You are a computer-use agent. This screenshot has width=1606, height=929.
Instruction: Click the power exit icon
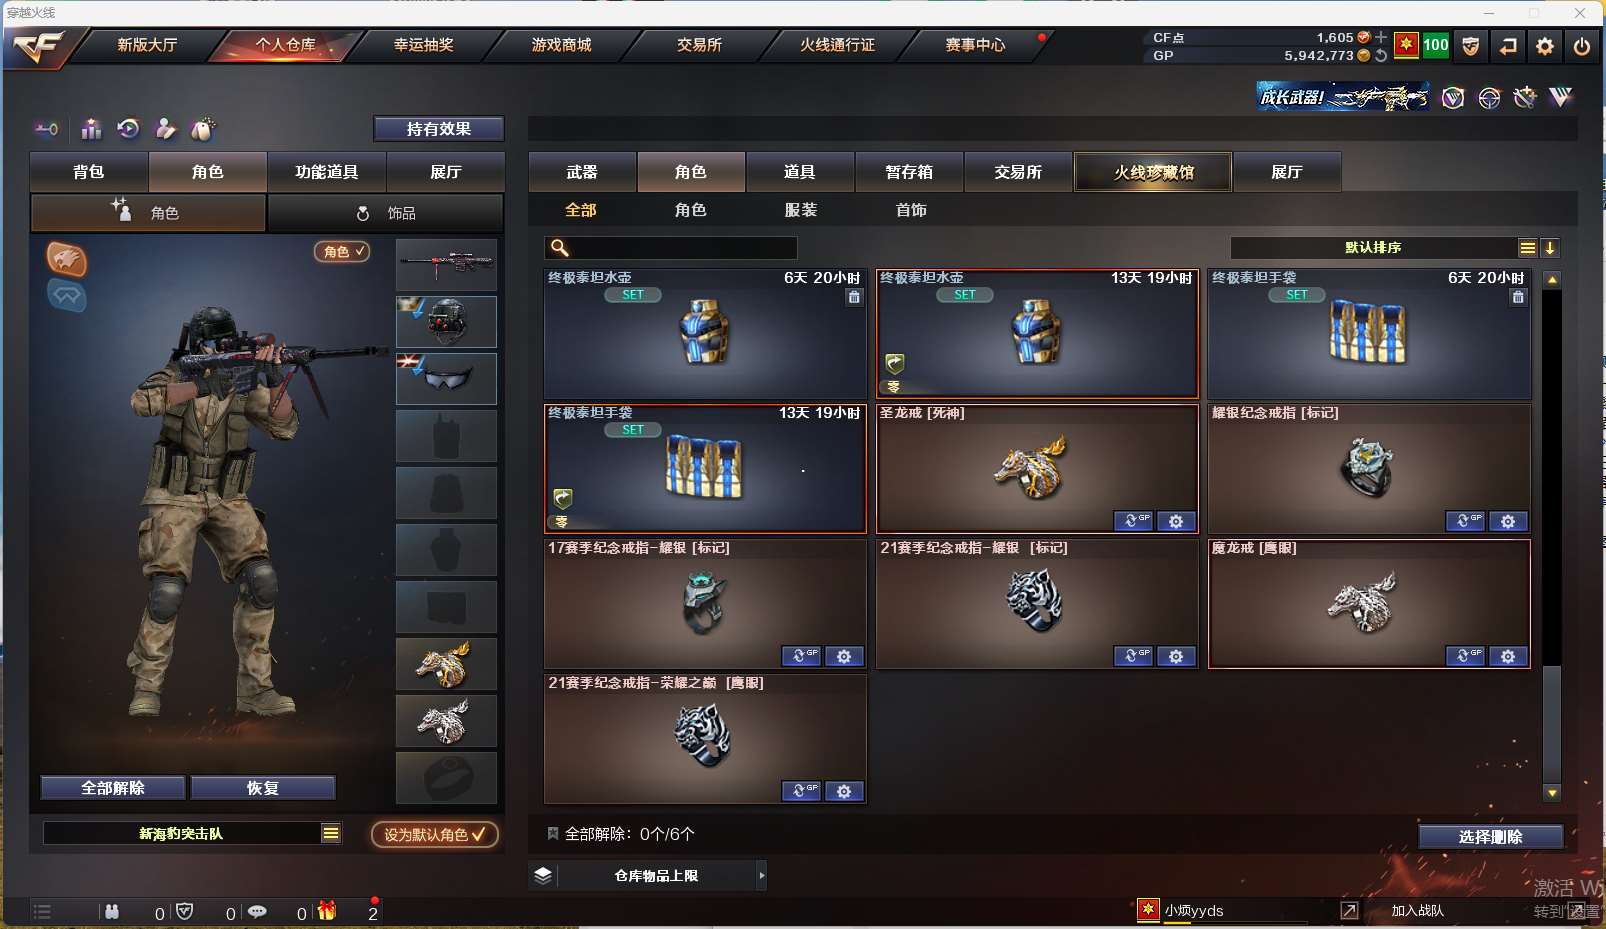click(1582, 46)
